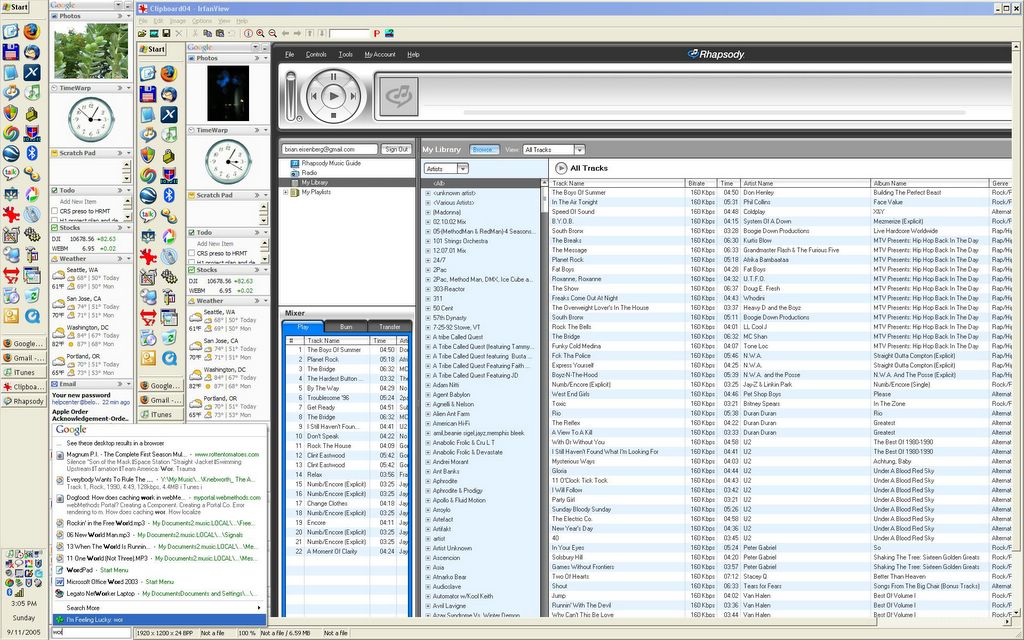This screenshot has width=1024, height=640.
Task: Open image information via the red circled i icon
Action: pyautogui.click(x=248, y=33)
